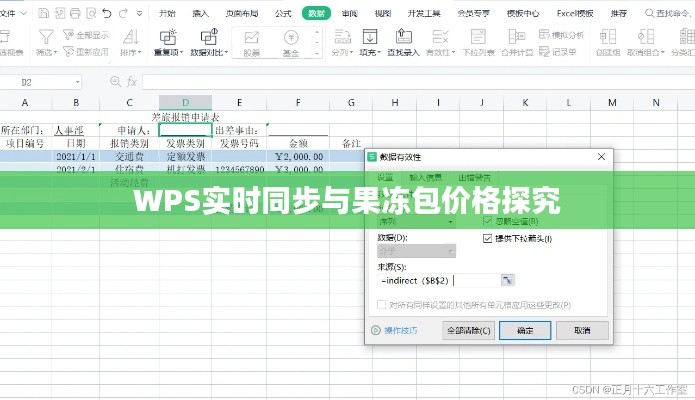Click the Undo arrow icon
The image size is (695, 400).
point(107,13)
